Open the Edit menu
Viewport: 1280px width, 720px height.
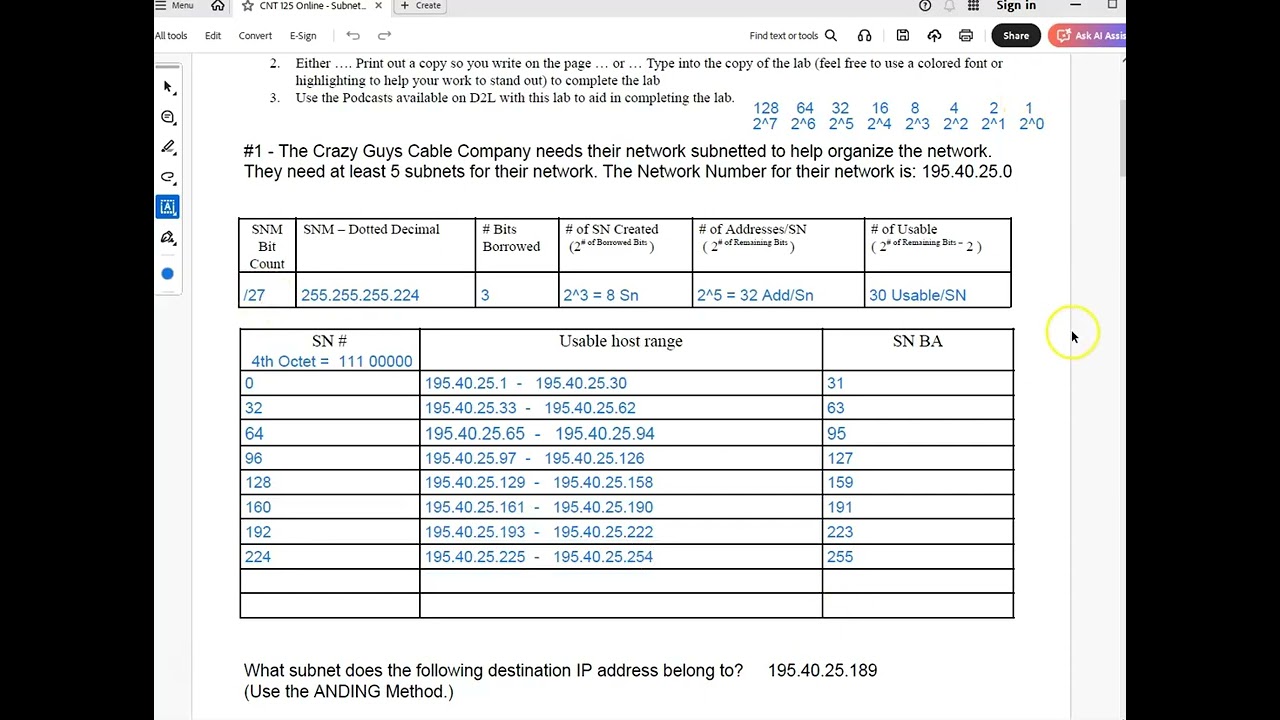[213, 36]
